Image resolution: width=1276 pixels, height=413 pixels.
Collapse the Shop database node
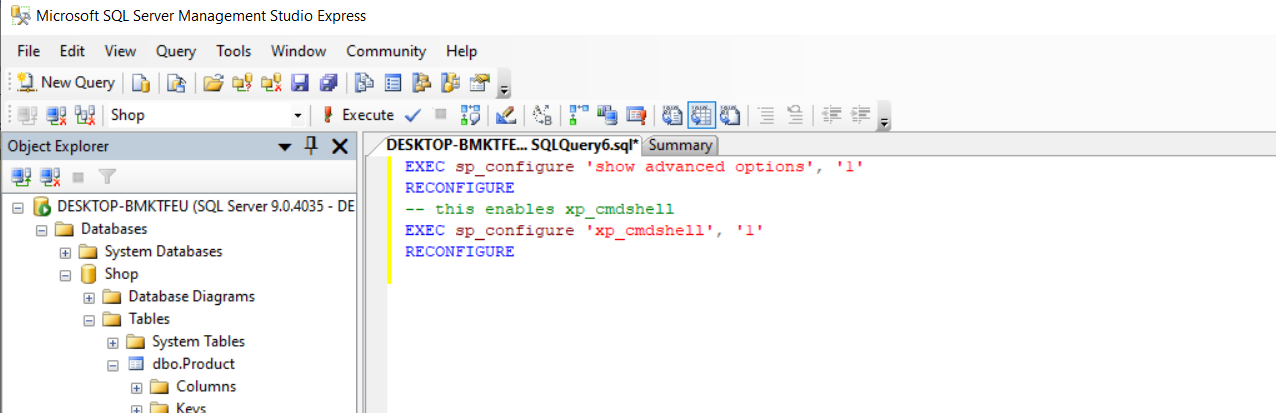click(66, 274)
